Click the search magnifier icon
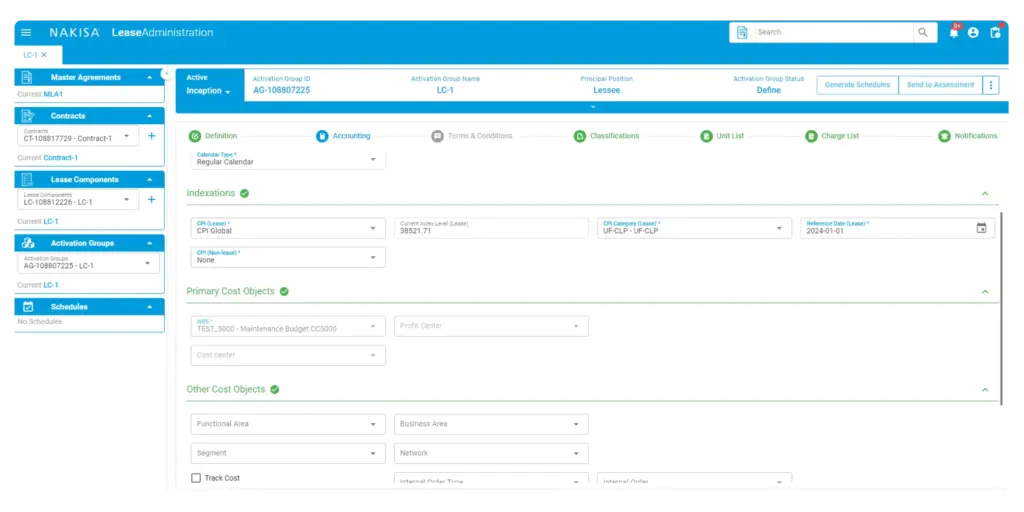The image size is (1024, 512). pyautogui.click(x=922, y=32)
